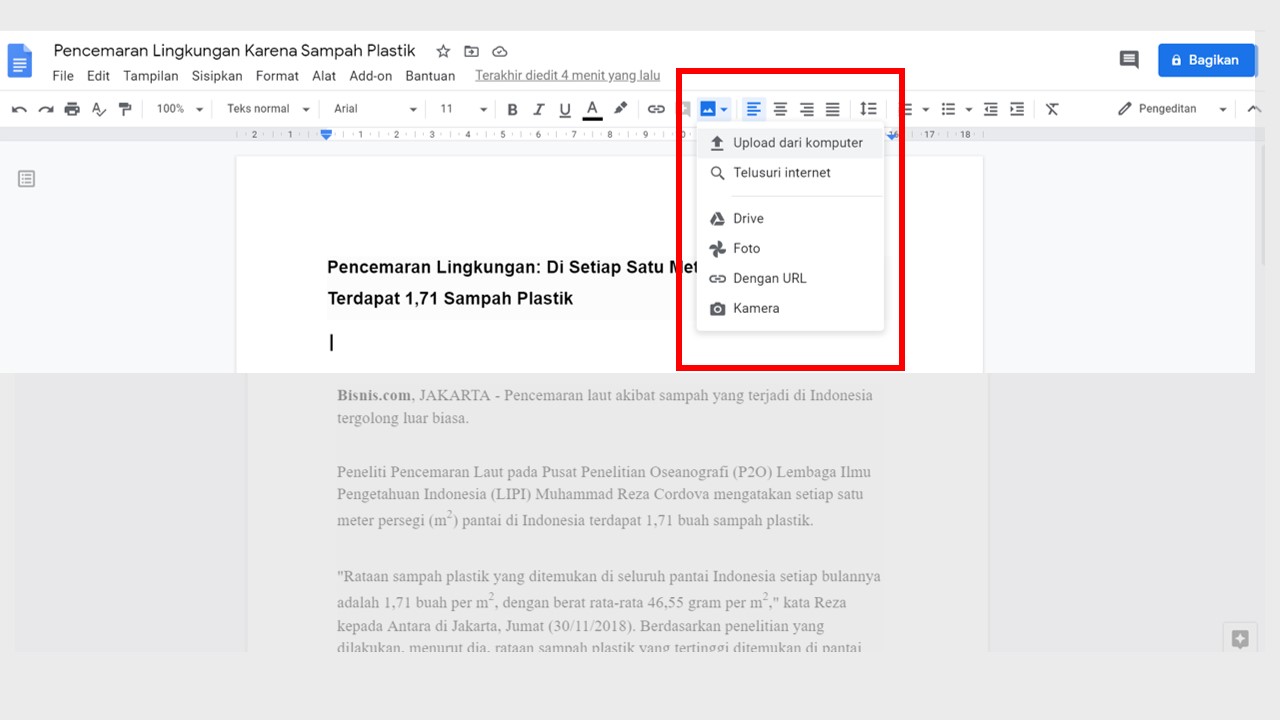This screenshot has width=1280, height=720.
Task: Open the Arial font dropdown
Action: coord(375,109)
